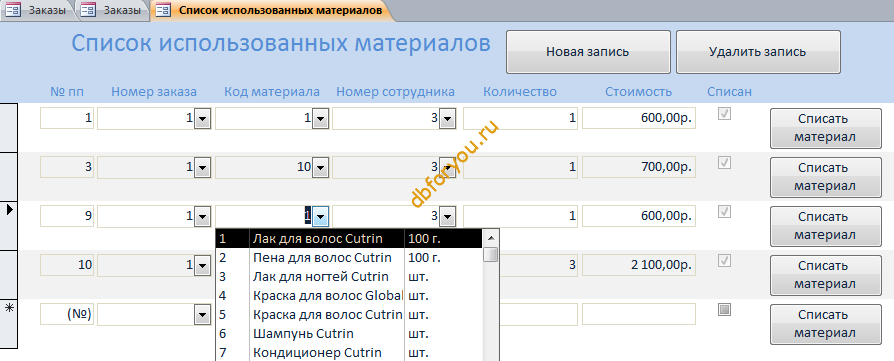Toggle Списан checkbox for record 9

point(725,212)
